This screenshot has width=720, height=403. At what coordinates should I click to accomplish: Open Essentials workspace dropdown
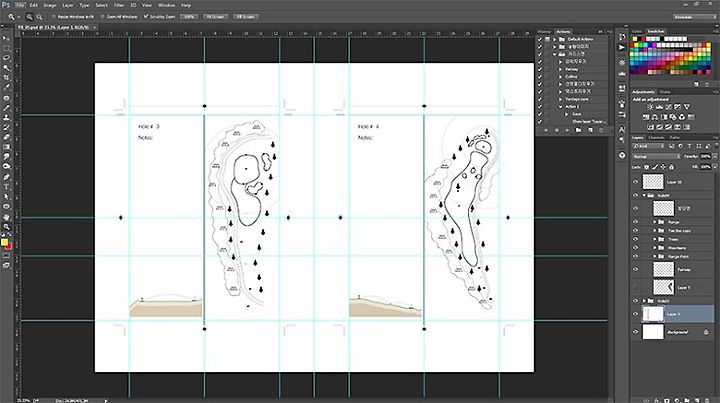(x=694, y=17)
